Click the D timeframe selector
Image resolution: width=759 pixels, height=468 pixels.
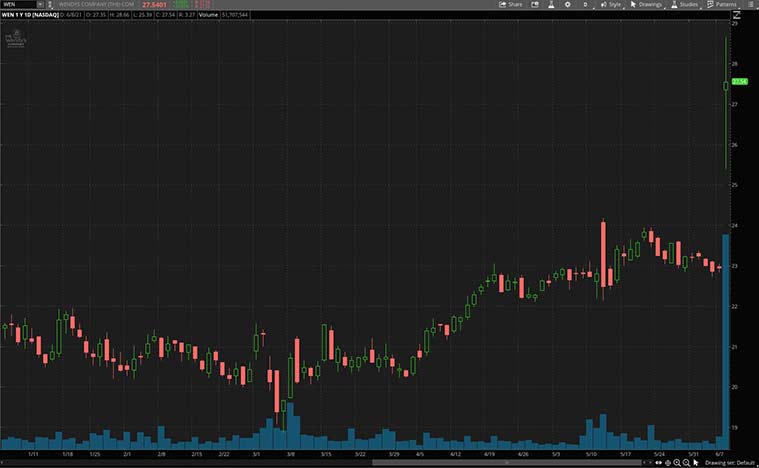tap(586, 4)
